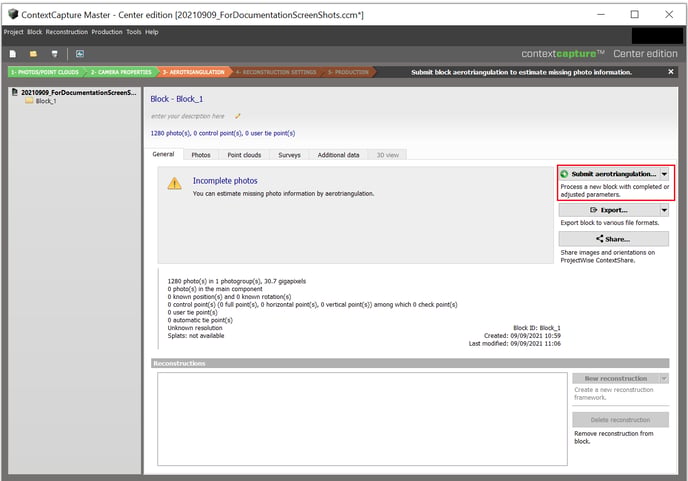Open the Reconstruction menu

tap(67, 32)
